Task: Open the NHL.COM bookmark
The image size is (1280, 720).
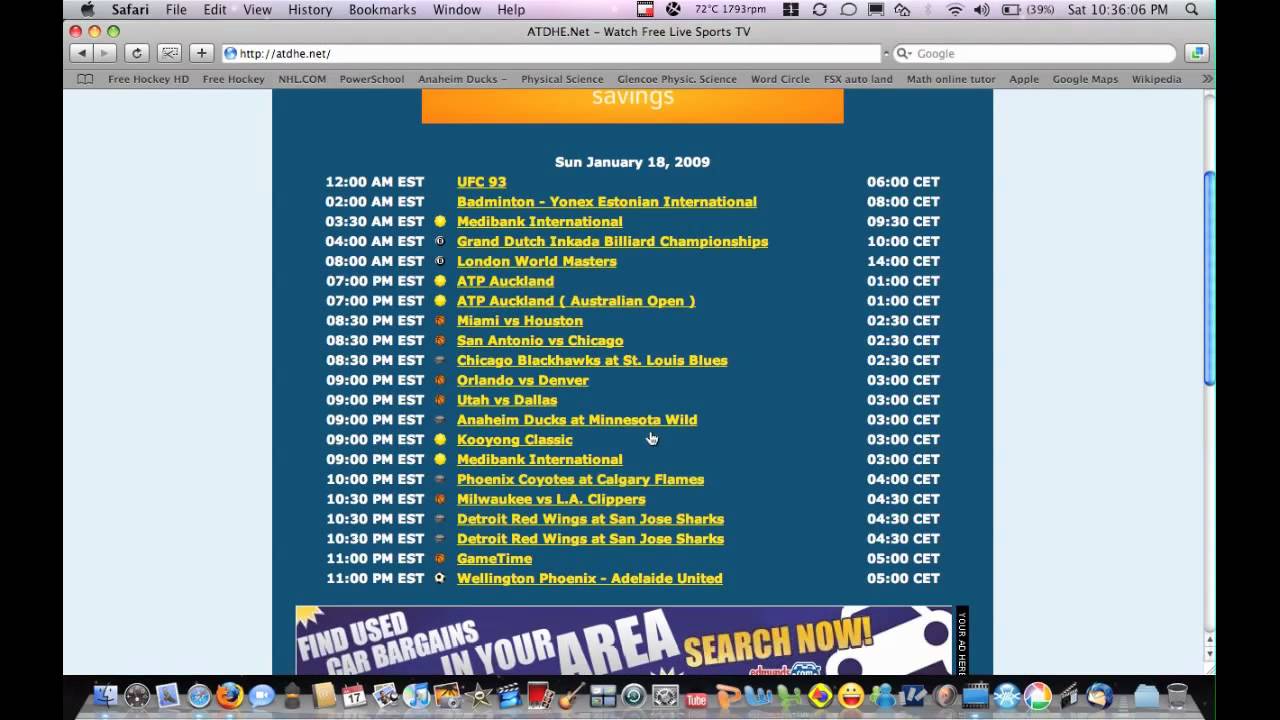Action: click(302, 79)
